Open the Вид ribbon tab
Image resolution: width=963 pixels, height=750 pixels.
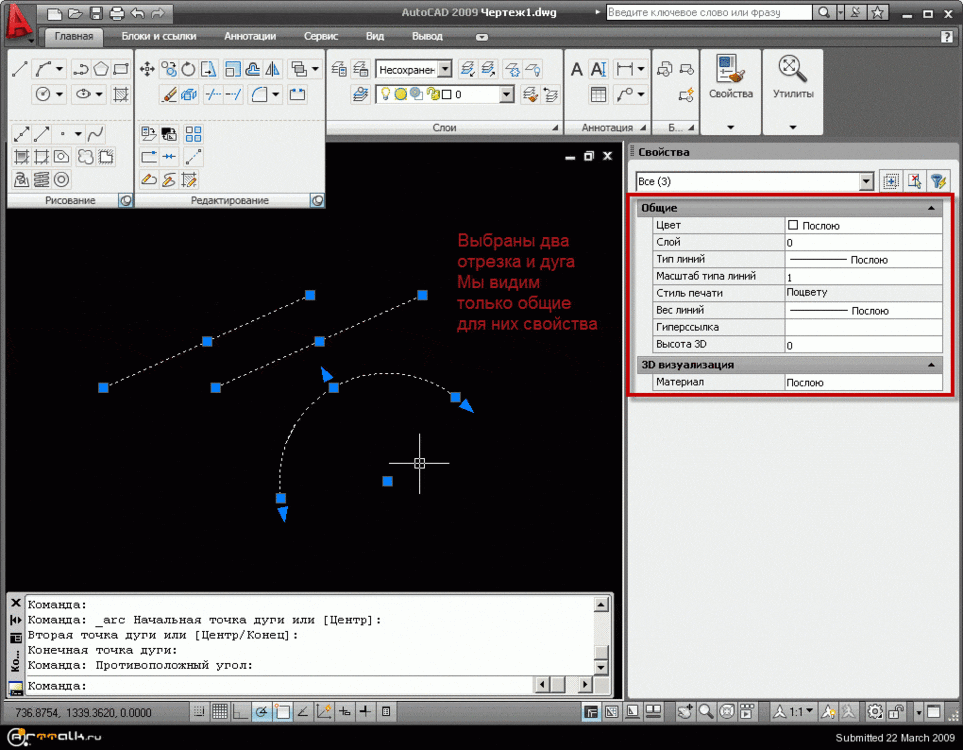click(375, 36)
